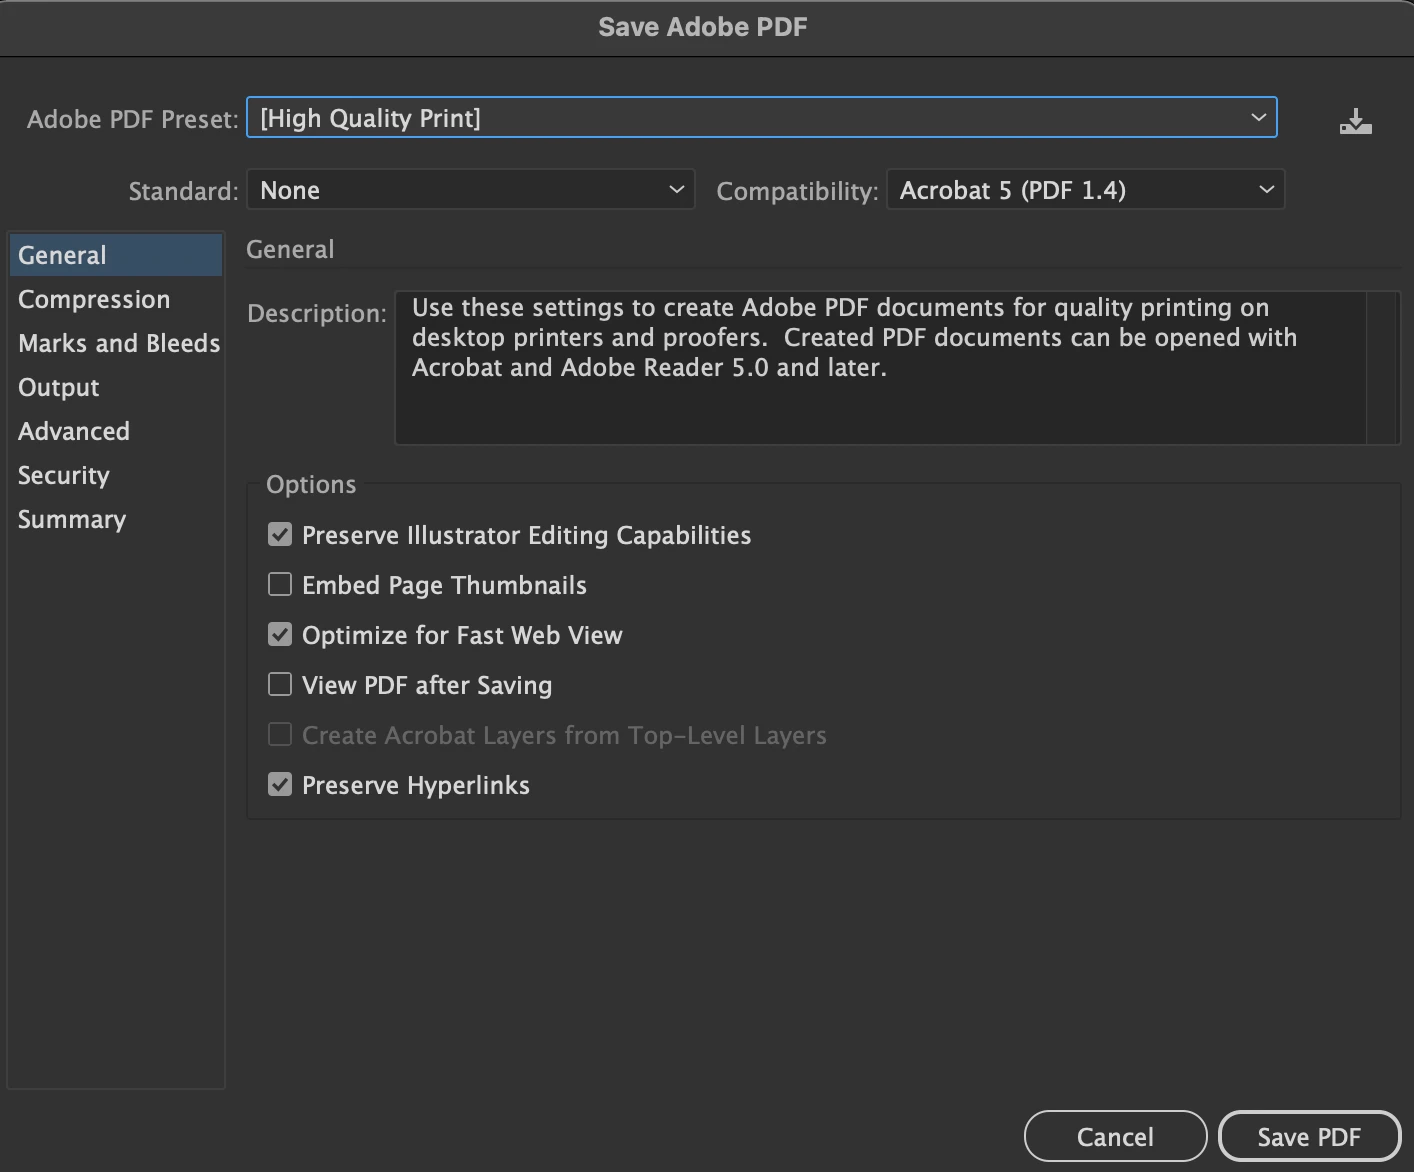This screenshot has height=1172, width=1414.
Task: Click the Save PDF button
Action: pos(1309,1137)
